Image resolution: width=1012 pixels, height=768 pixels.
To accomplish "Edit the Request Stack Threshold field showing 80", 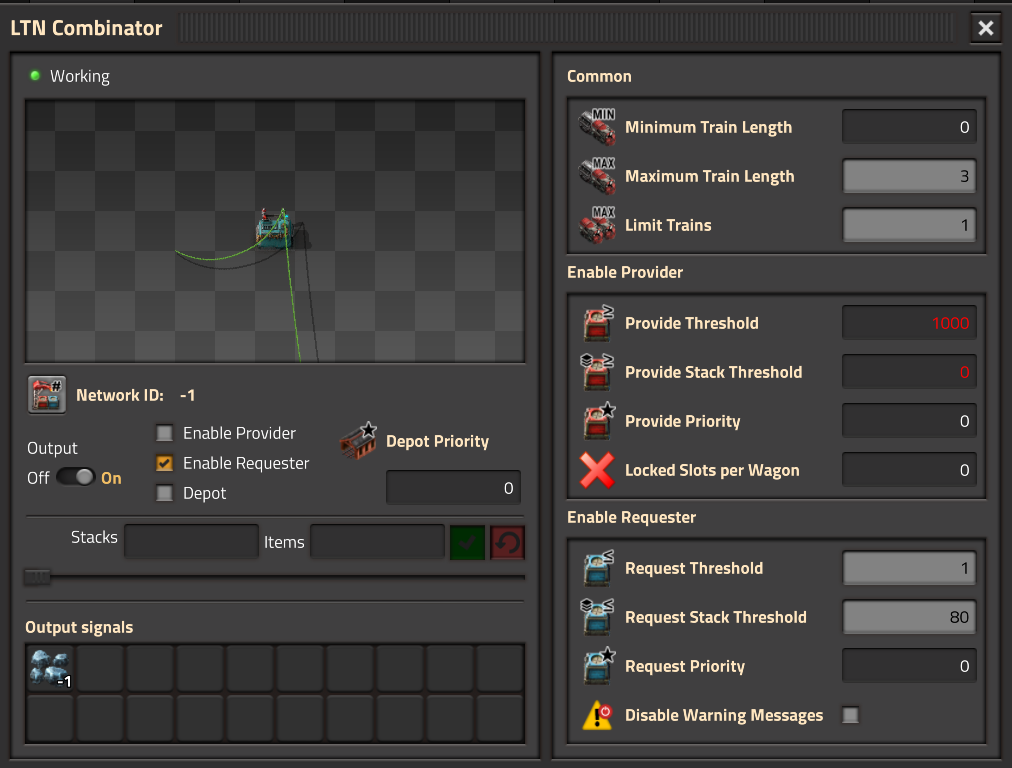I will pyautogui.click(x=909, y=617).
